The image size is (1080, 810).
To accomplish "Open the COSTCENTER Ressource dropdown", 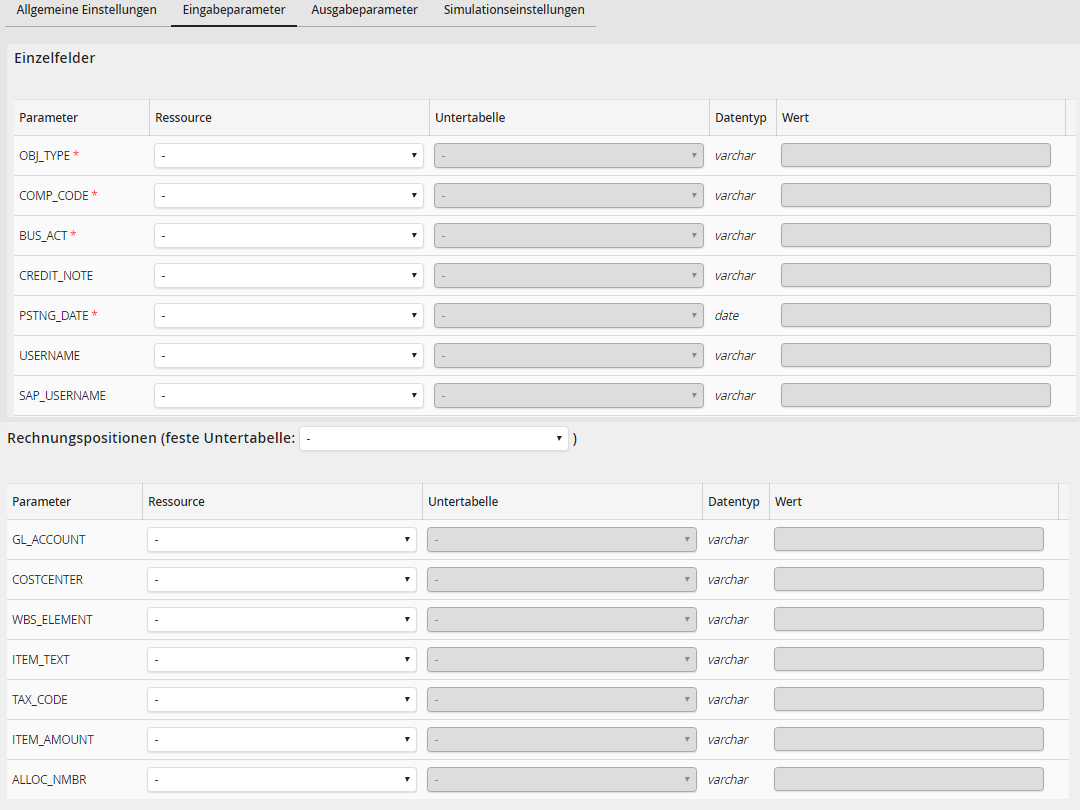I will pyautogui.click(x=281, y=580).
